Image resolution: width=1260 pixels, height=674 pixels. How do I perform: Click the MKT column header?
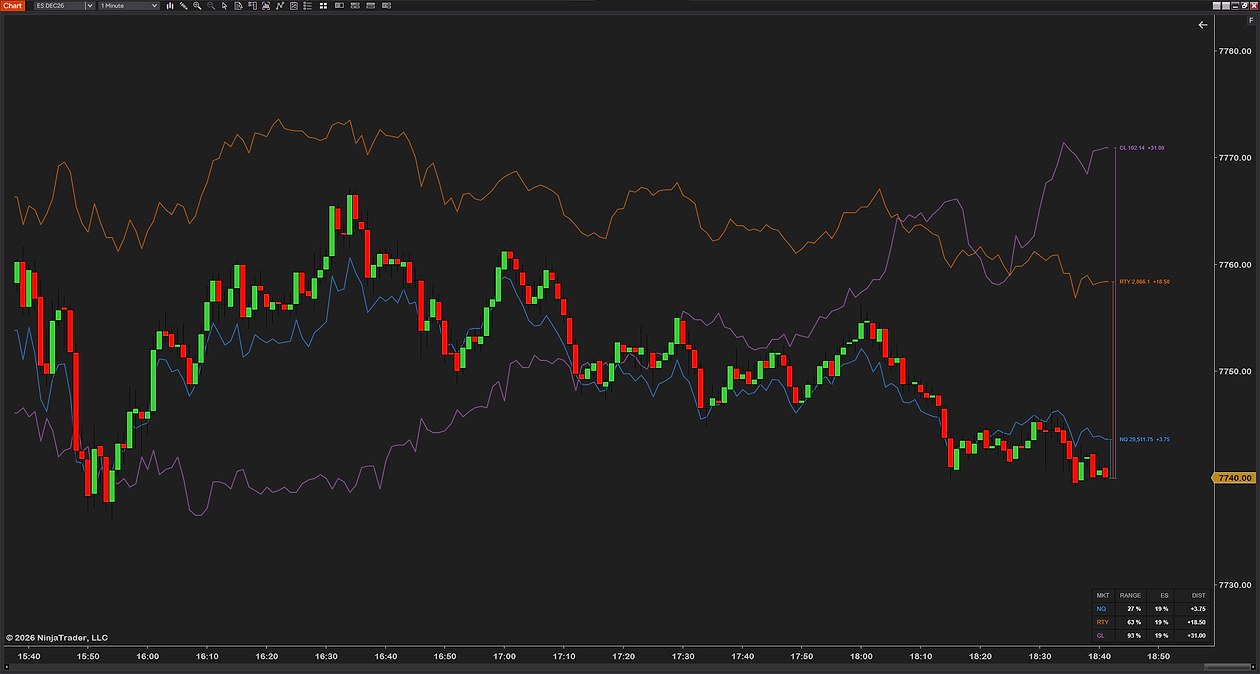tap(1102, 595)
